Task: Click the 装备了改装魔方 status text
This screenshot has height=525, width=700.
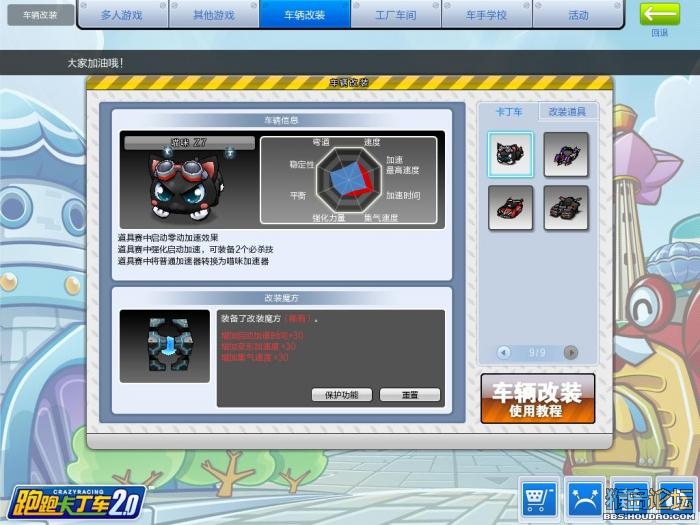Action: tap(269, 319)
